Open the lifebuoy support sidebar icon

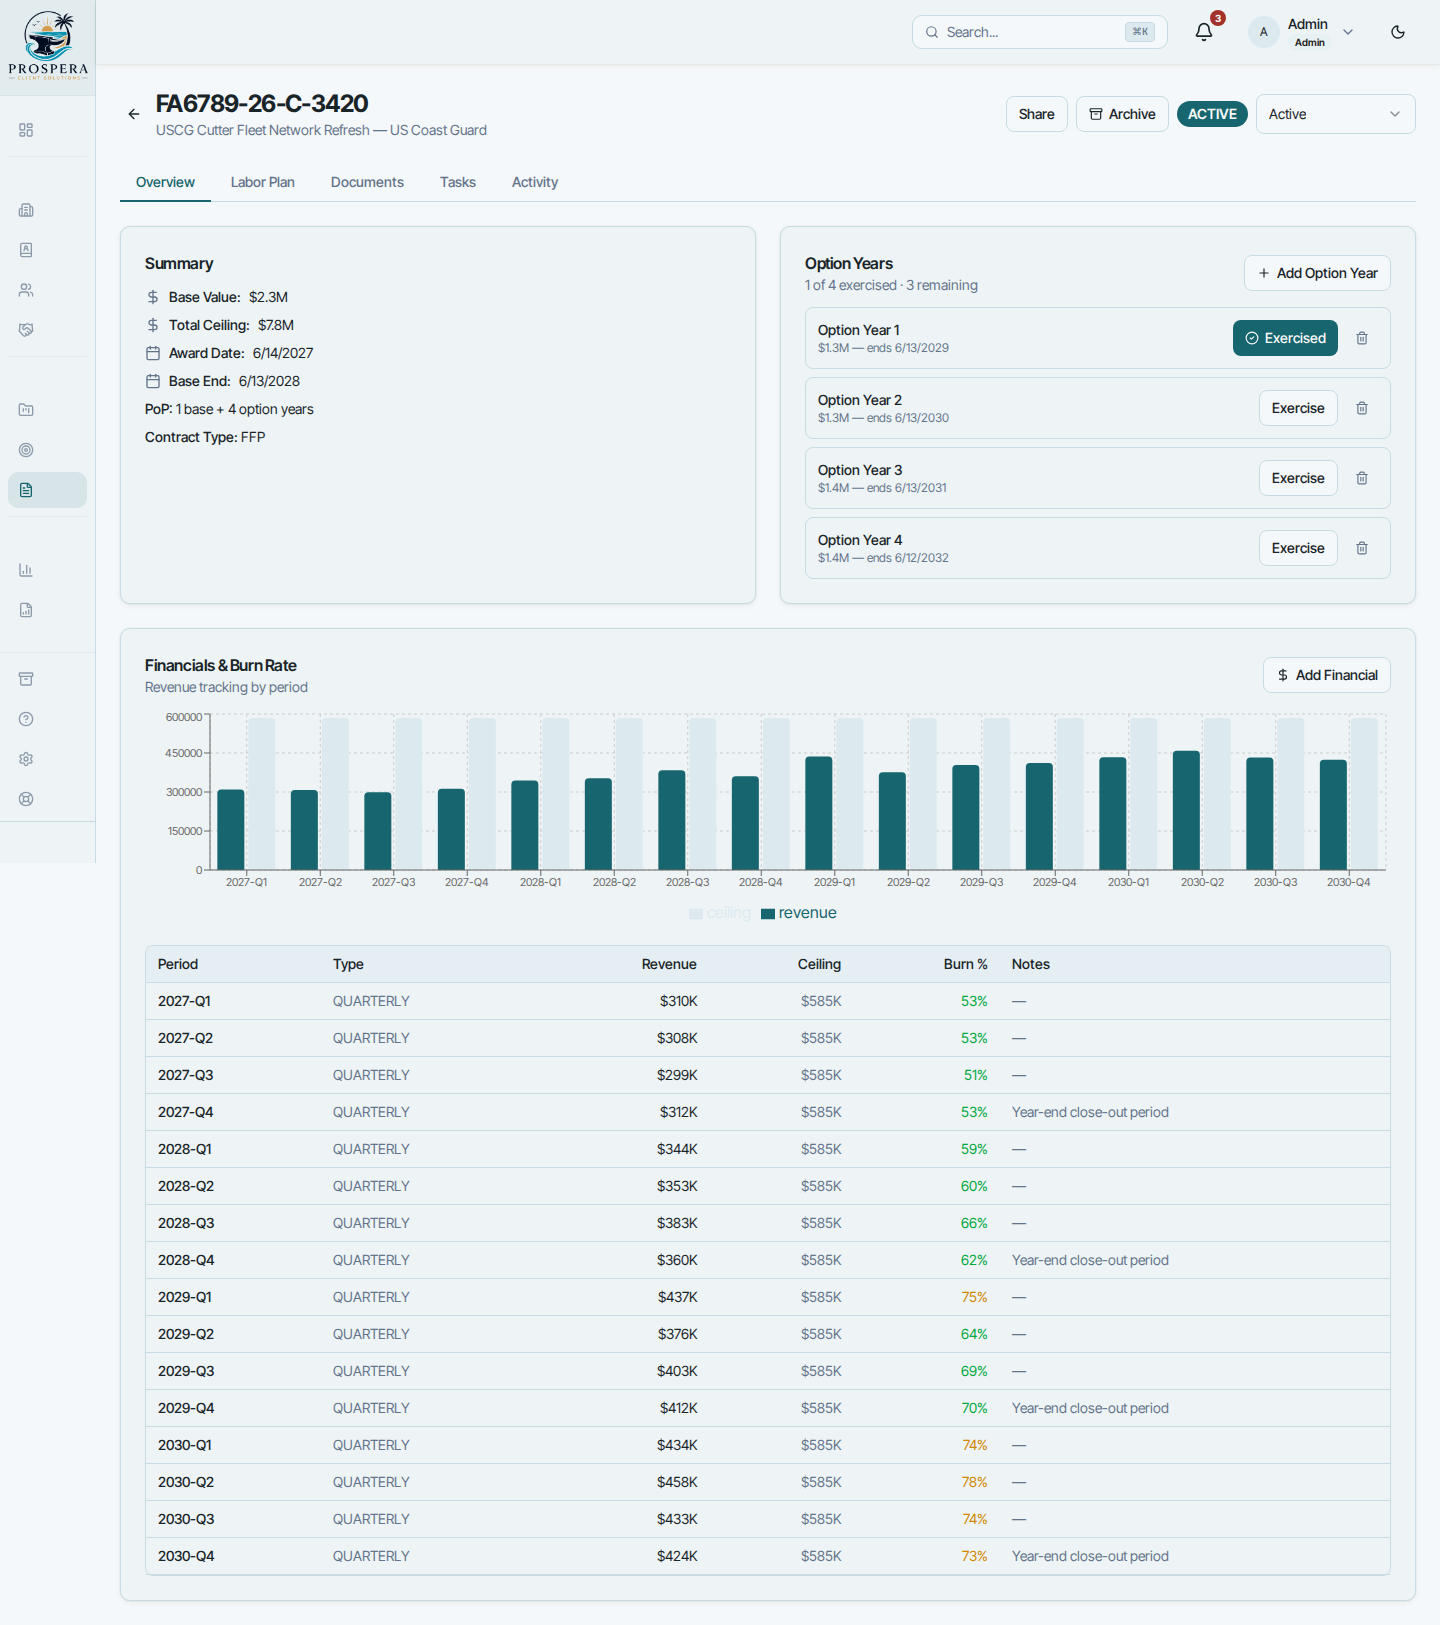26,799
